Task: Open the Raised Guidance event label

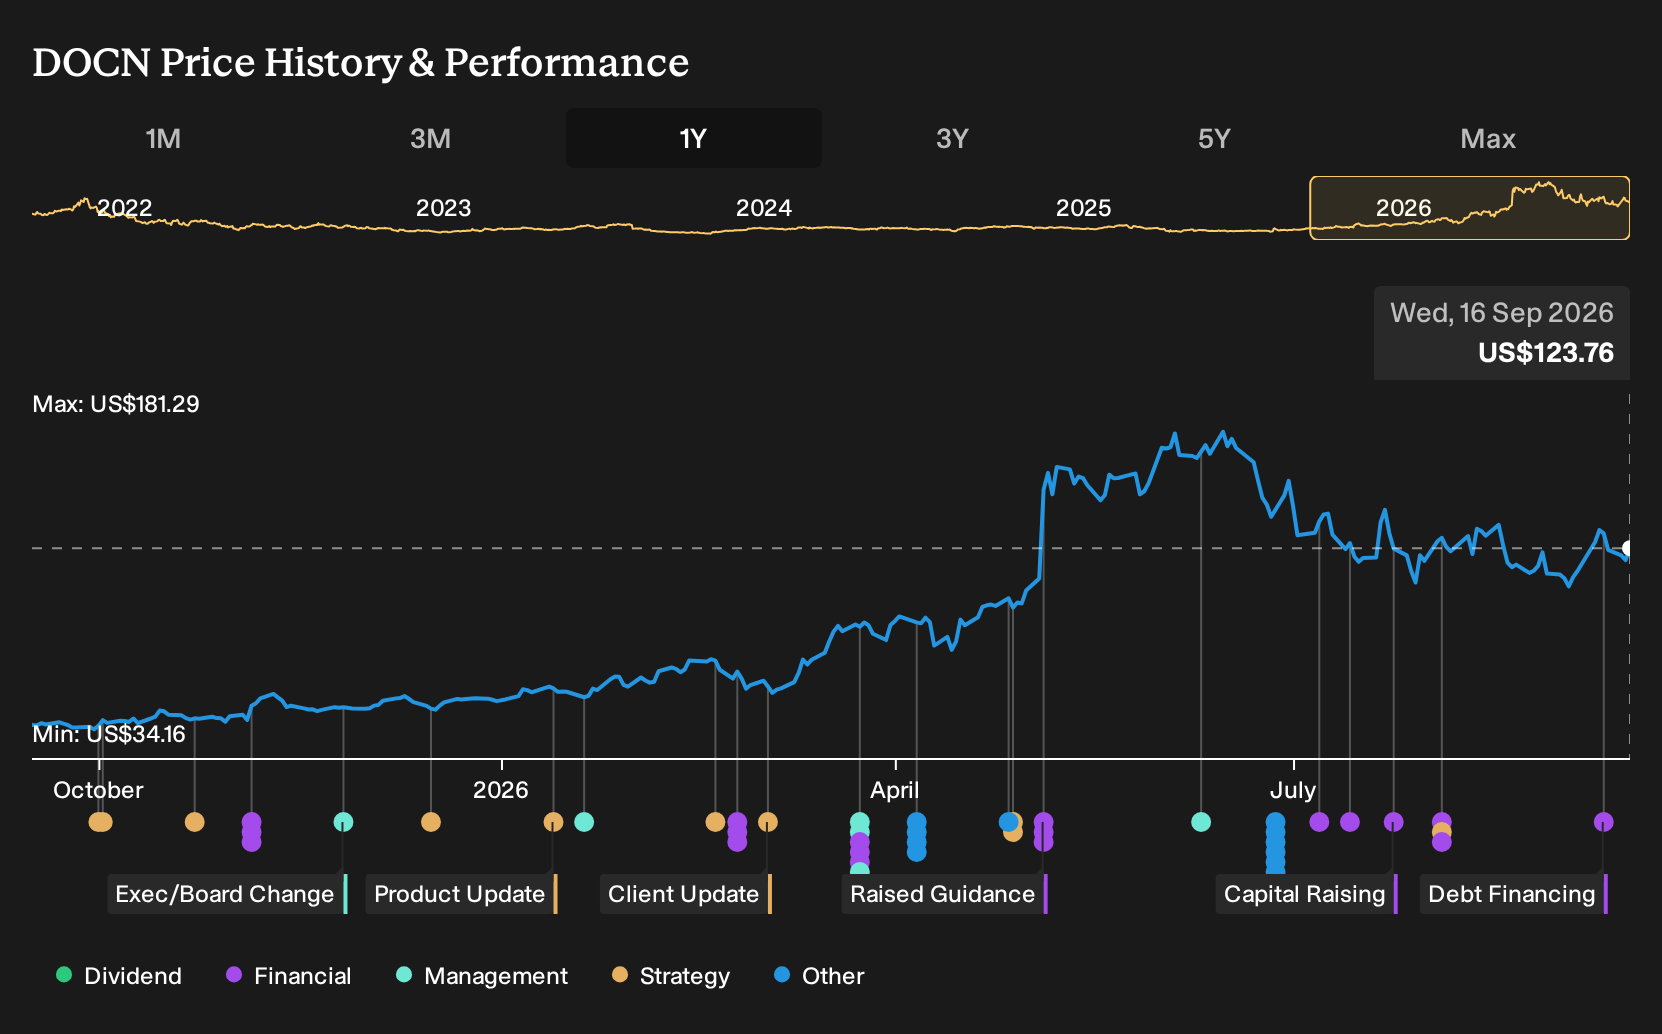Action: tap(944, 894)
